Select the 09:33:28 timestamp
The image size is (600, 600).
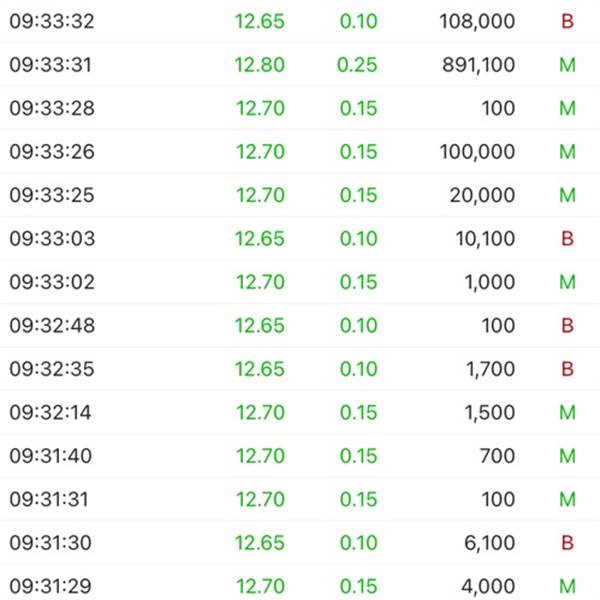pyautogui.click(x=52, y=108)
